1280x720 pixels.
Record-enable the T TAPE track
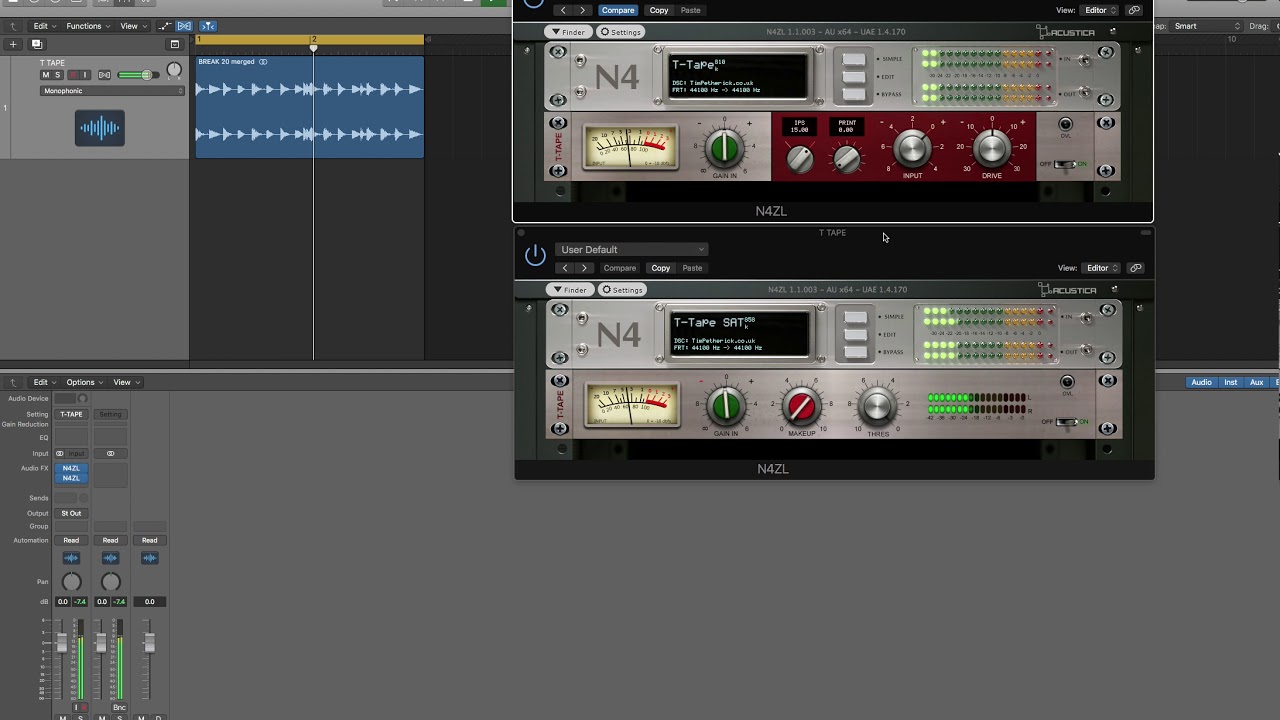pyautogui.click(x=73, y=75)
